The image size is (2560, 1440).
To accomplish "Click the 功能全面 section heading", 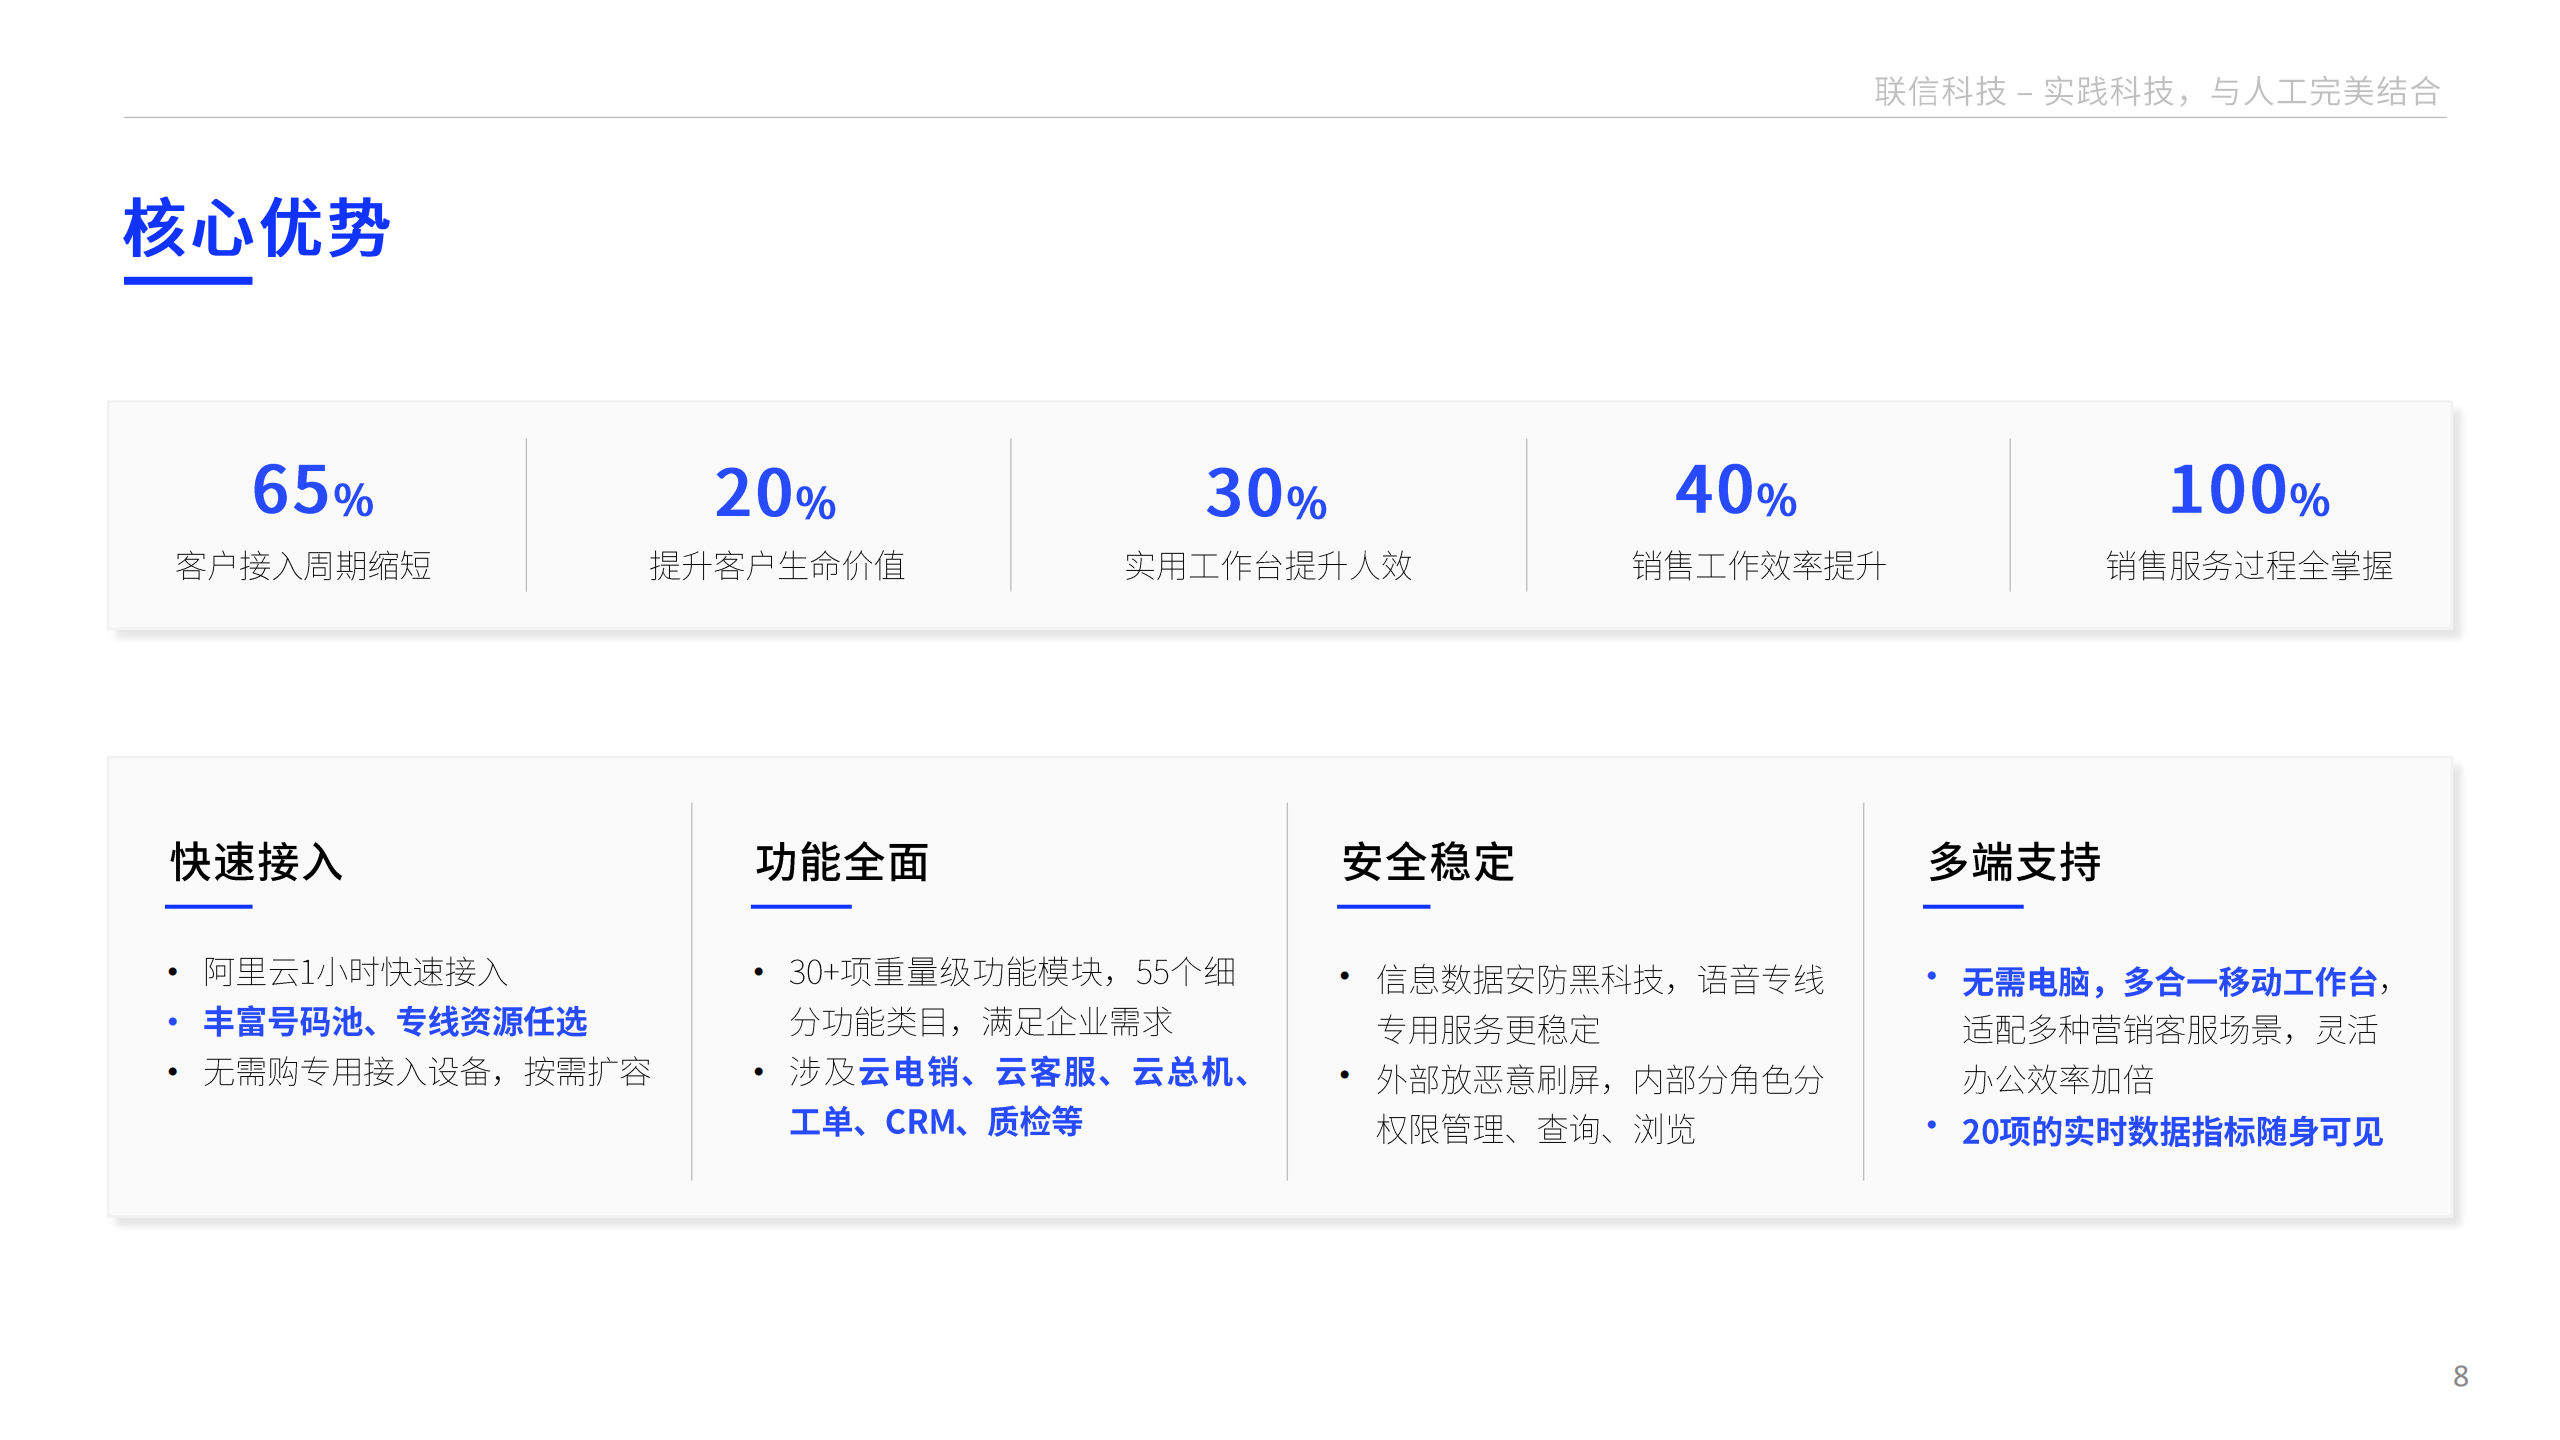I will (x=842, y=862).
